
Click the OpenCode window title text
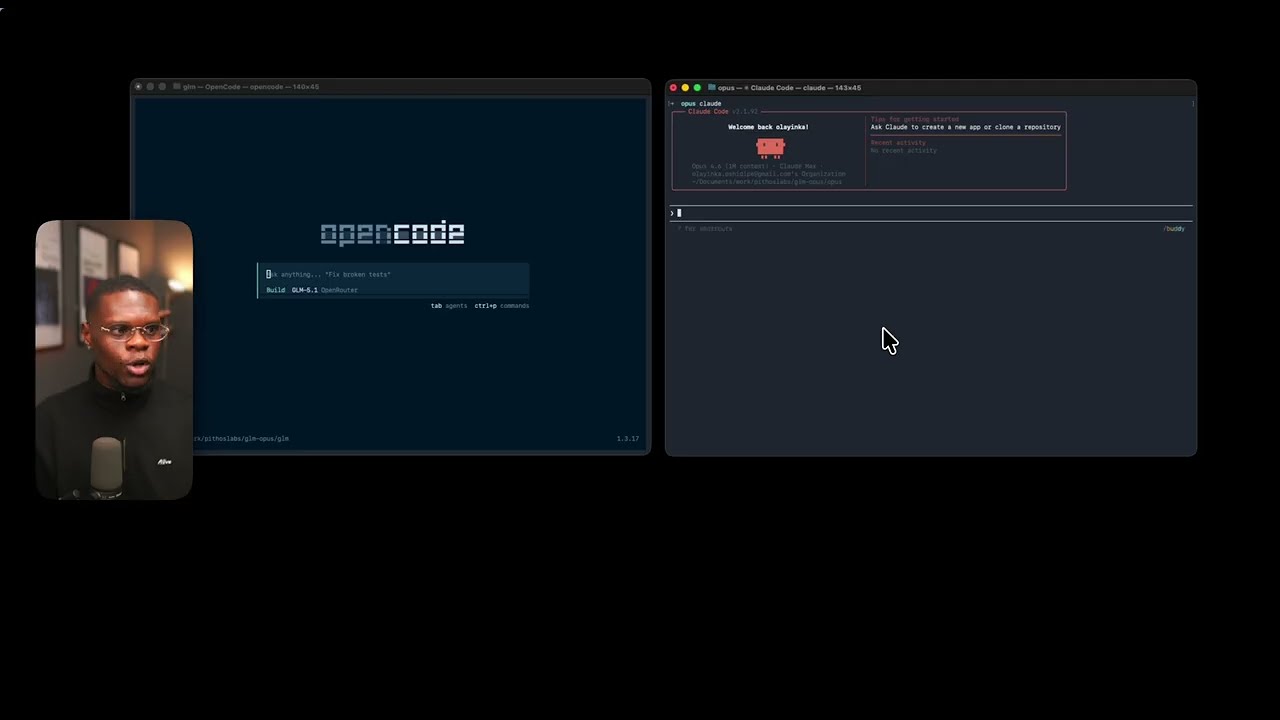pyautogui.click(x=251, y=87)
